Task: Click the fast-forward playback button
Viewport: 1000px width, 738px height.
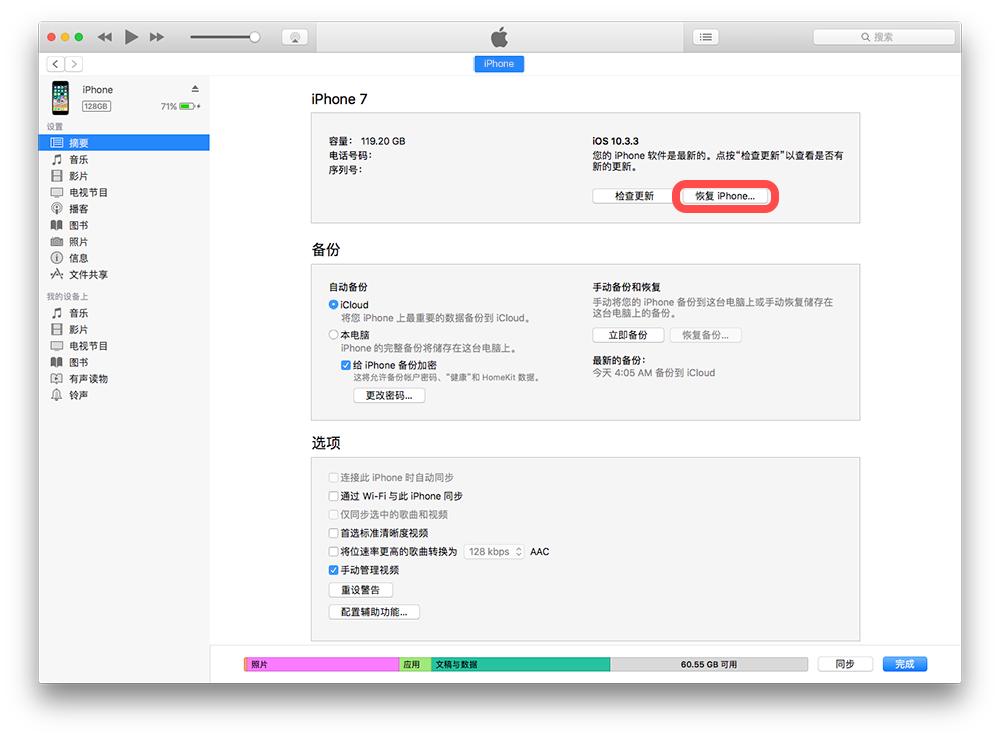Action: coord(157,37)
